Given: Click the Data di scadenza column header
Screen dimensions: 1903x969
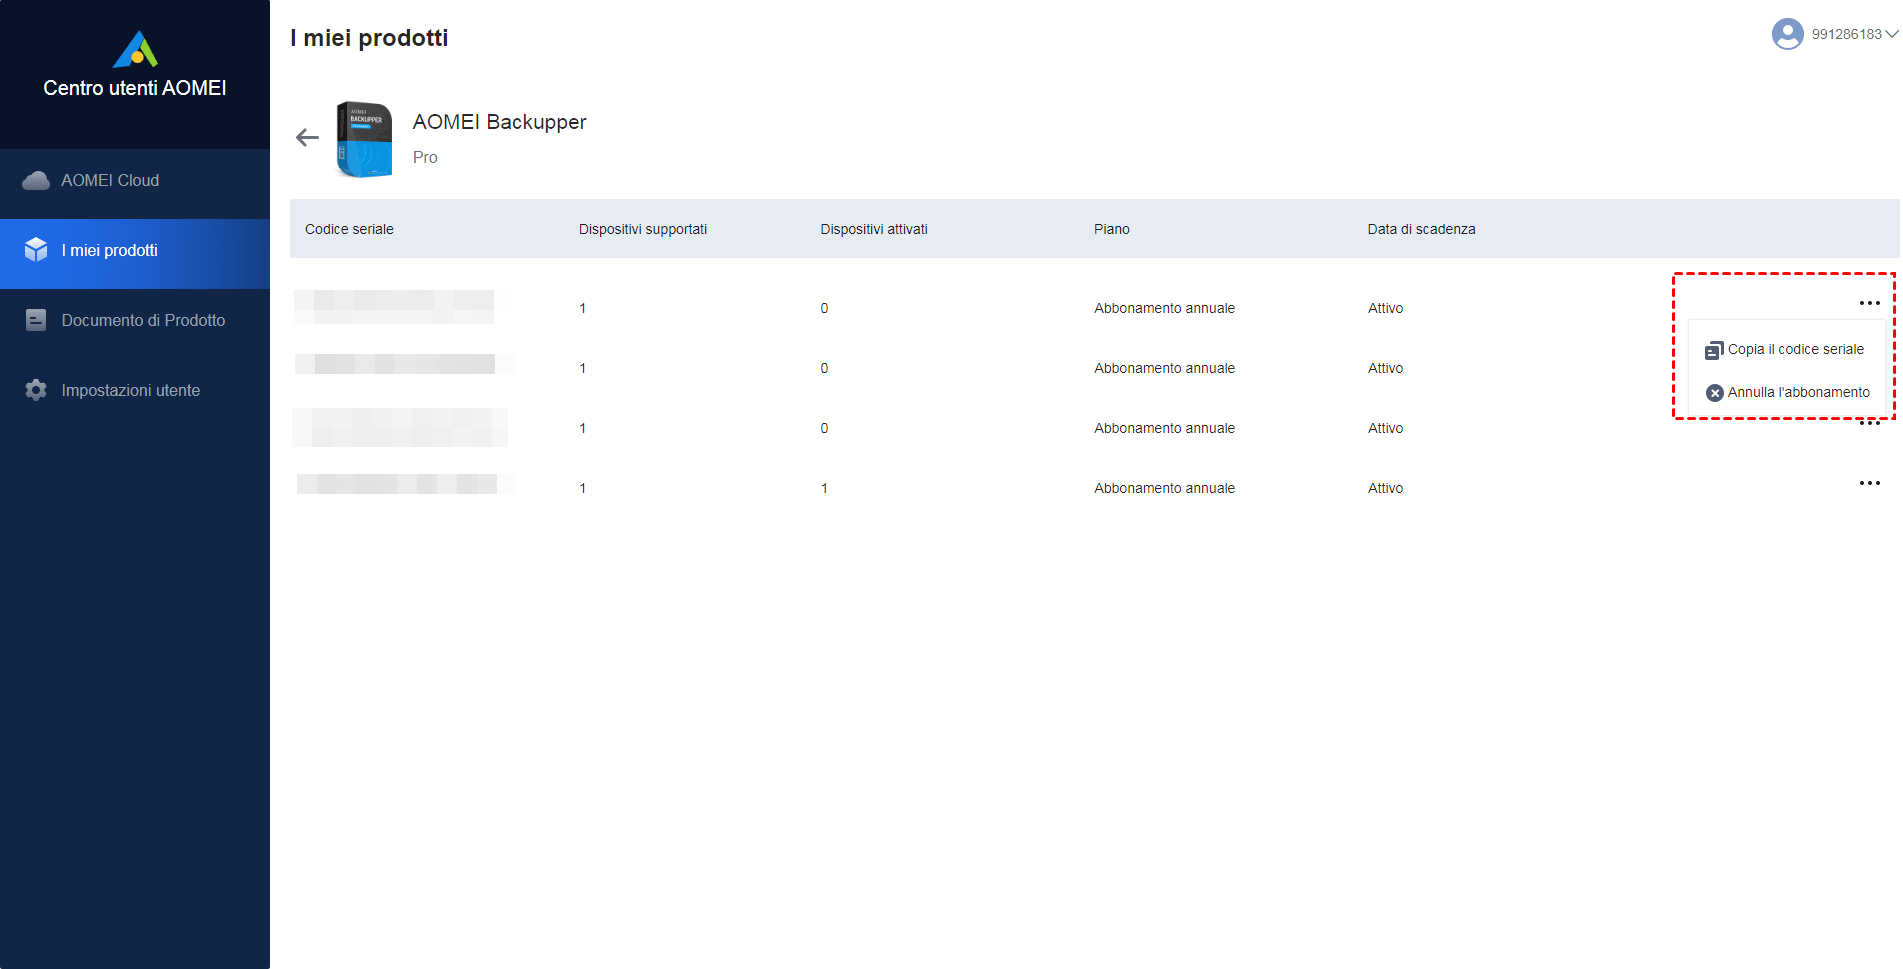Looking at the screenshot, I should click(1421, 229).
